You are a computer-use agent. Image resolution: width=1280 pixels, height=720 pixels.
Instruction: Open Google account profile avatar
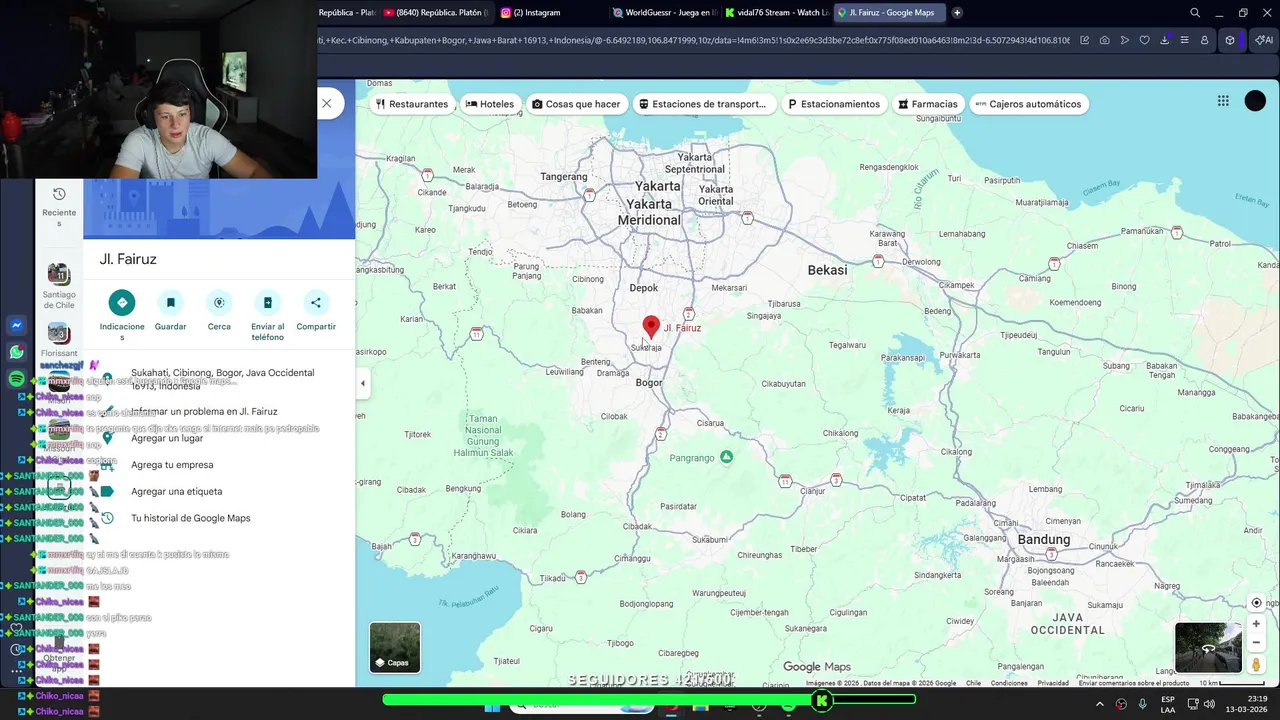[1255, 101]
